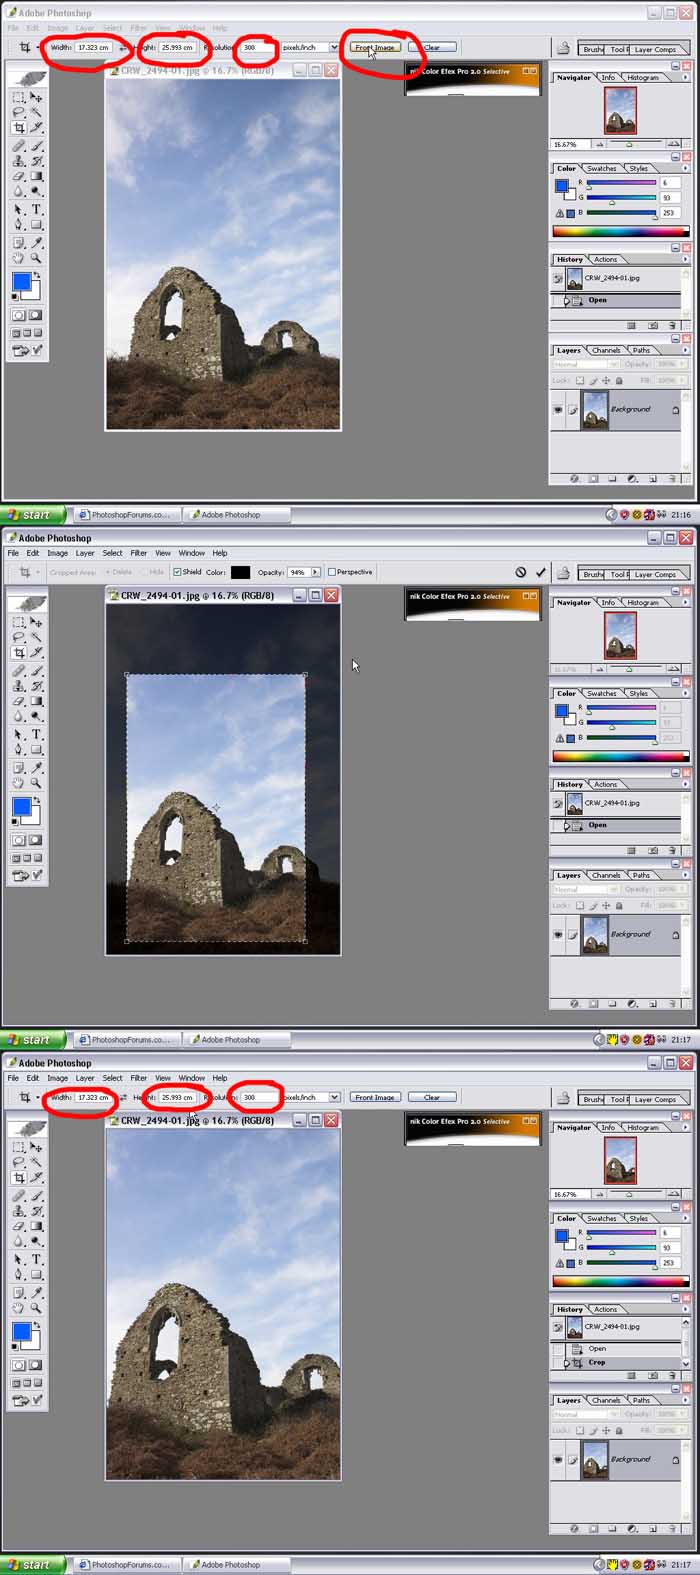This screenshot has height=1575, width=700.
Task: Hide the Background layer in bottom screenshot
Action: click(x=558, y=1459)
